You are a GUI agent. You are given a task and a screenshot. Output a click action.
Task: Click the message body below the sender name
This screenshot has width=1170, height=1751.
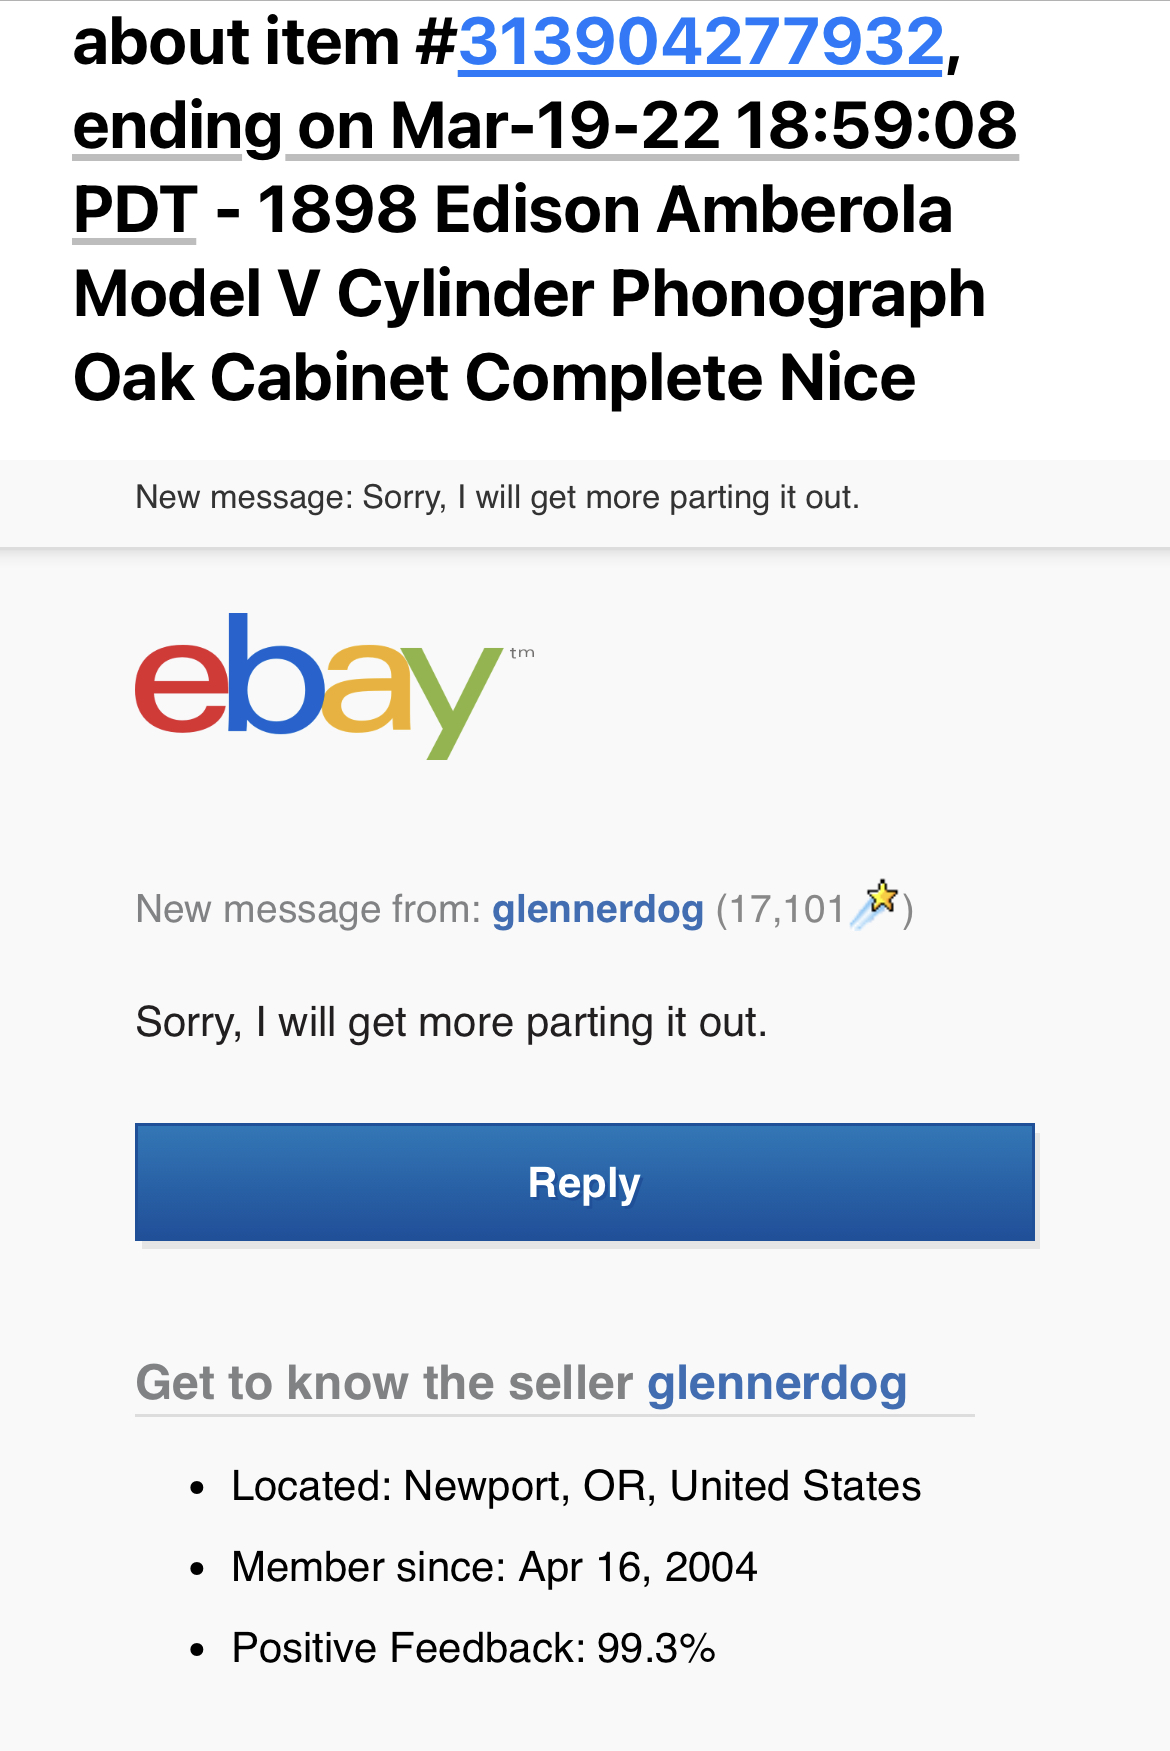tap(451, 1023)
